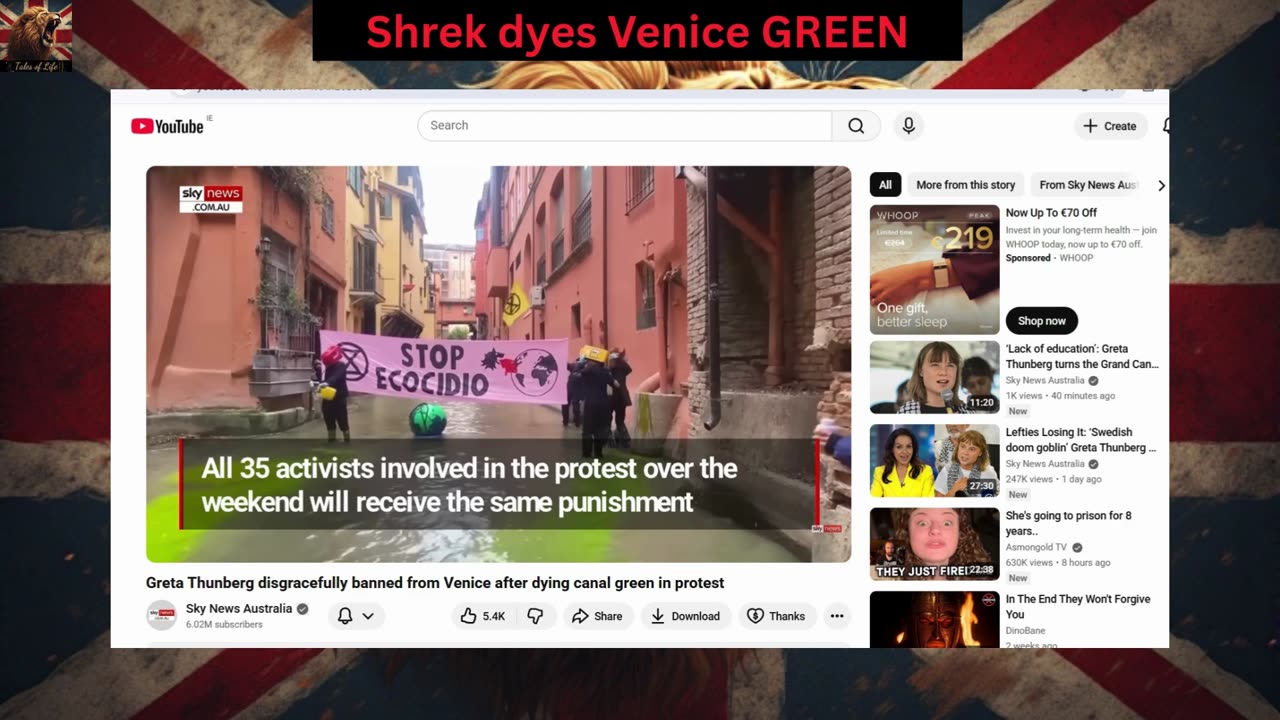
Task: Click 6.02M subscribers text
Action: 224,625
